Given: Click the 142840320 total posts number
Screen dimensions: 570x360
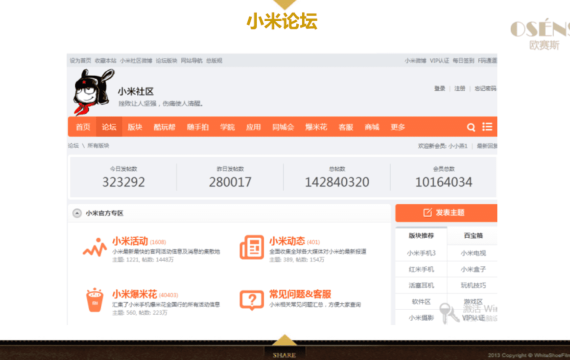Looking at the screenshot, I should click(337, 182).
